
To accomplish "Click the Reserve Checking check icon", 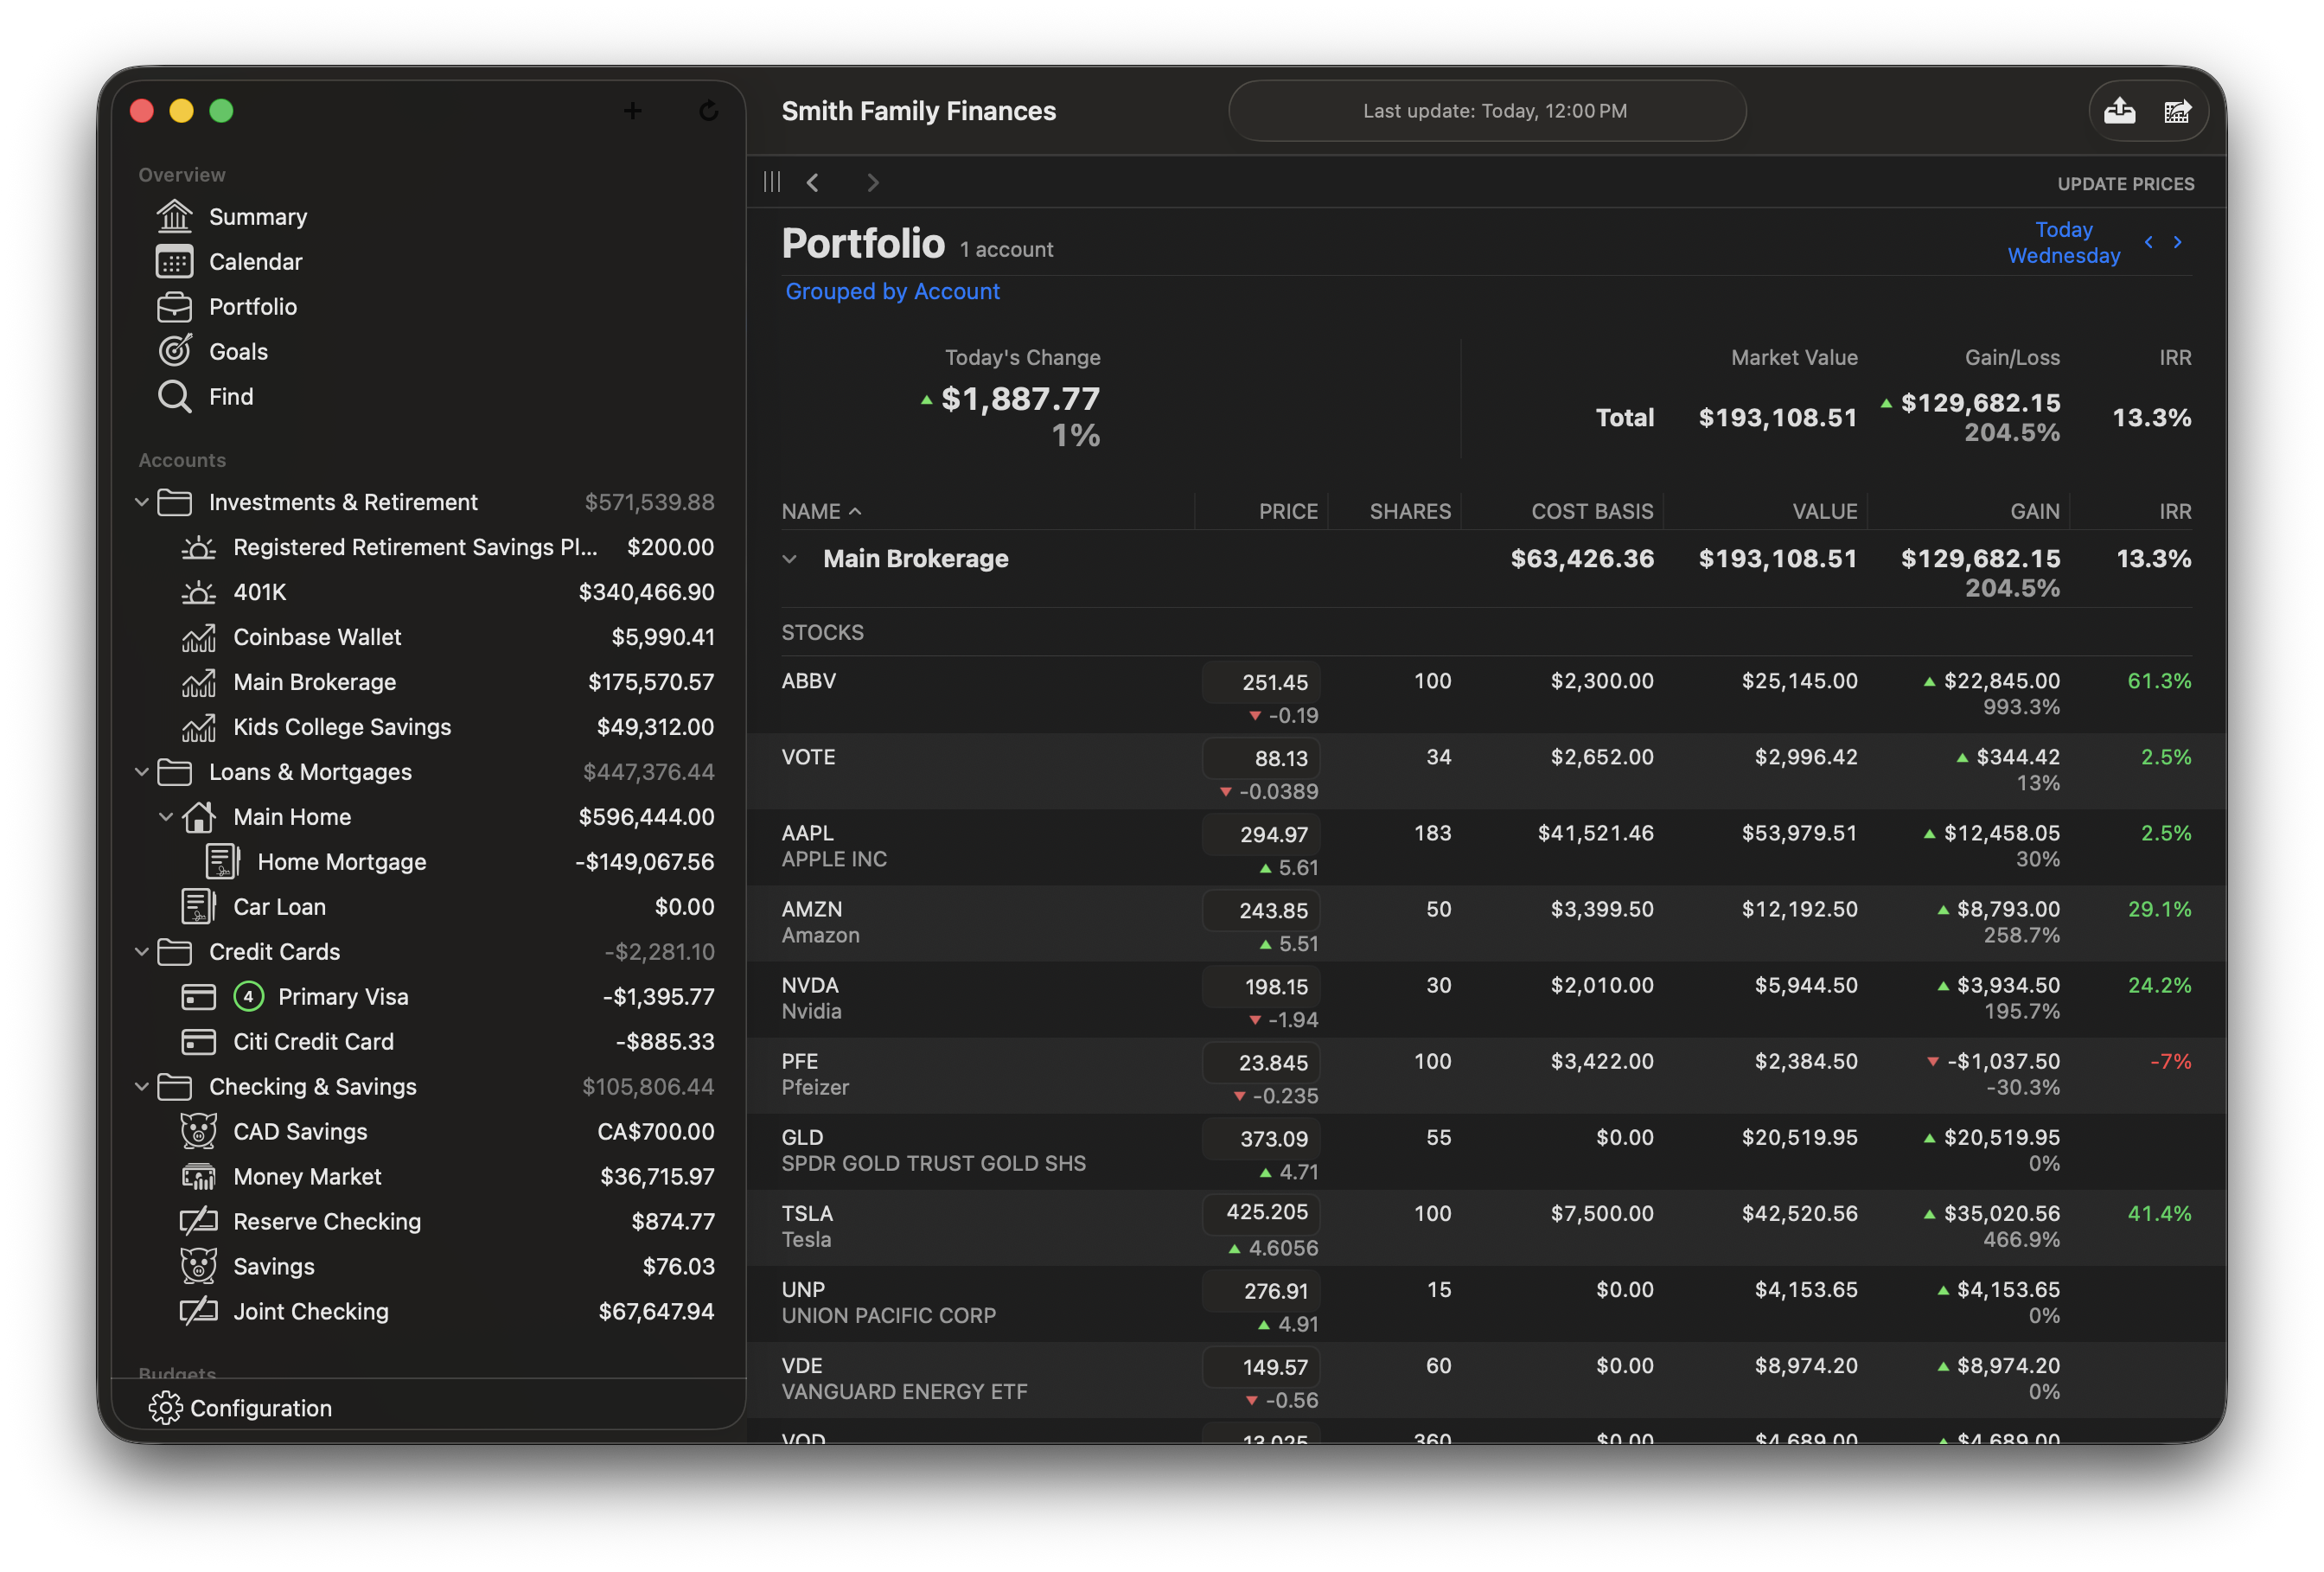I will (x=198, y=1221).
